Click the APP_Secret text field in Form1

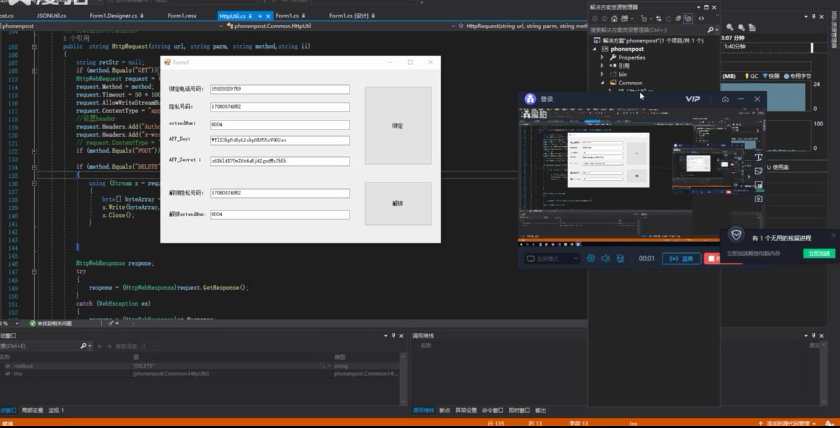pos(280,161)
